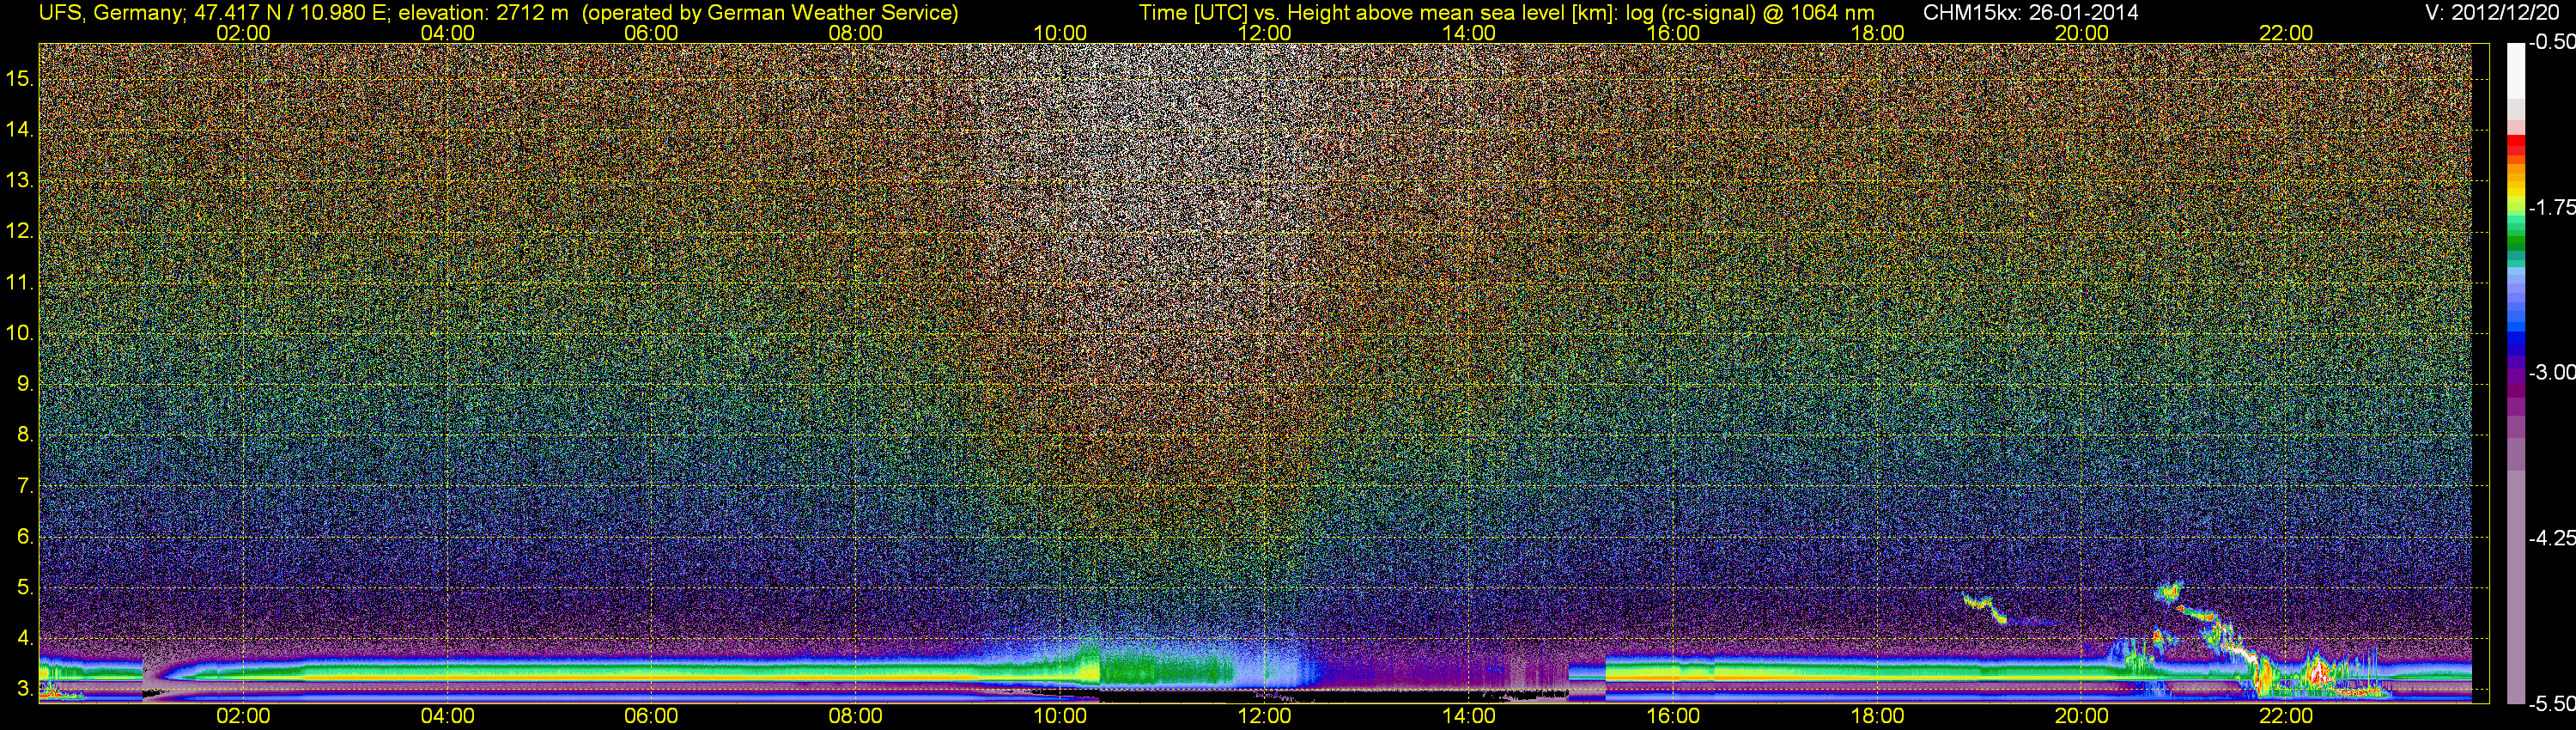The height and width of the screenshot is (730, 2576).
Task: Click the instrument label "CHM15kx: 26-01-2014"
Action: [x=2031, y=13]
